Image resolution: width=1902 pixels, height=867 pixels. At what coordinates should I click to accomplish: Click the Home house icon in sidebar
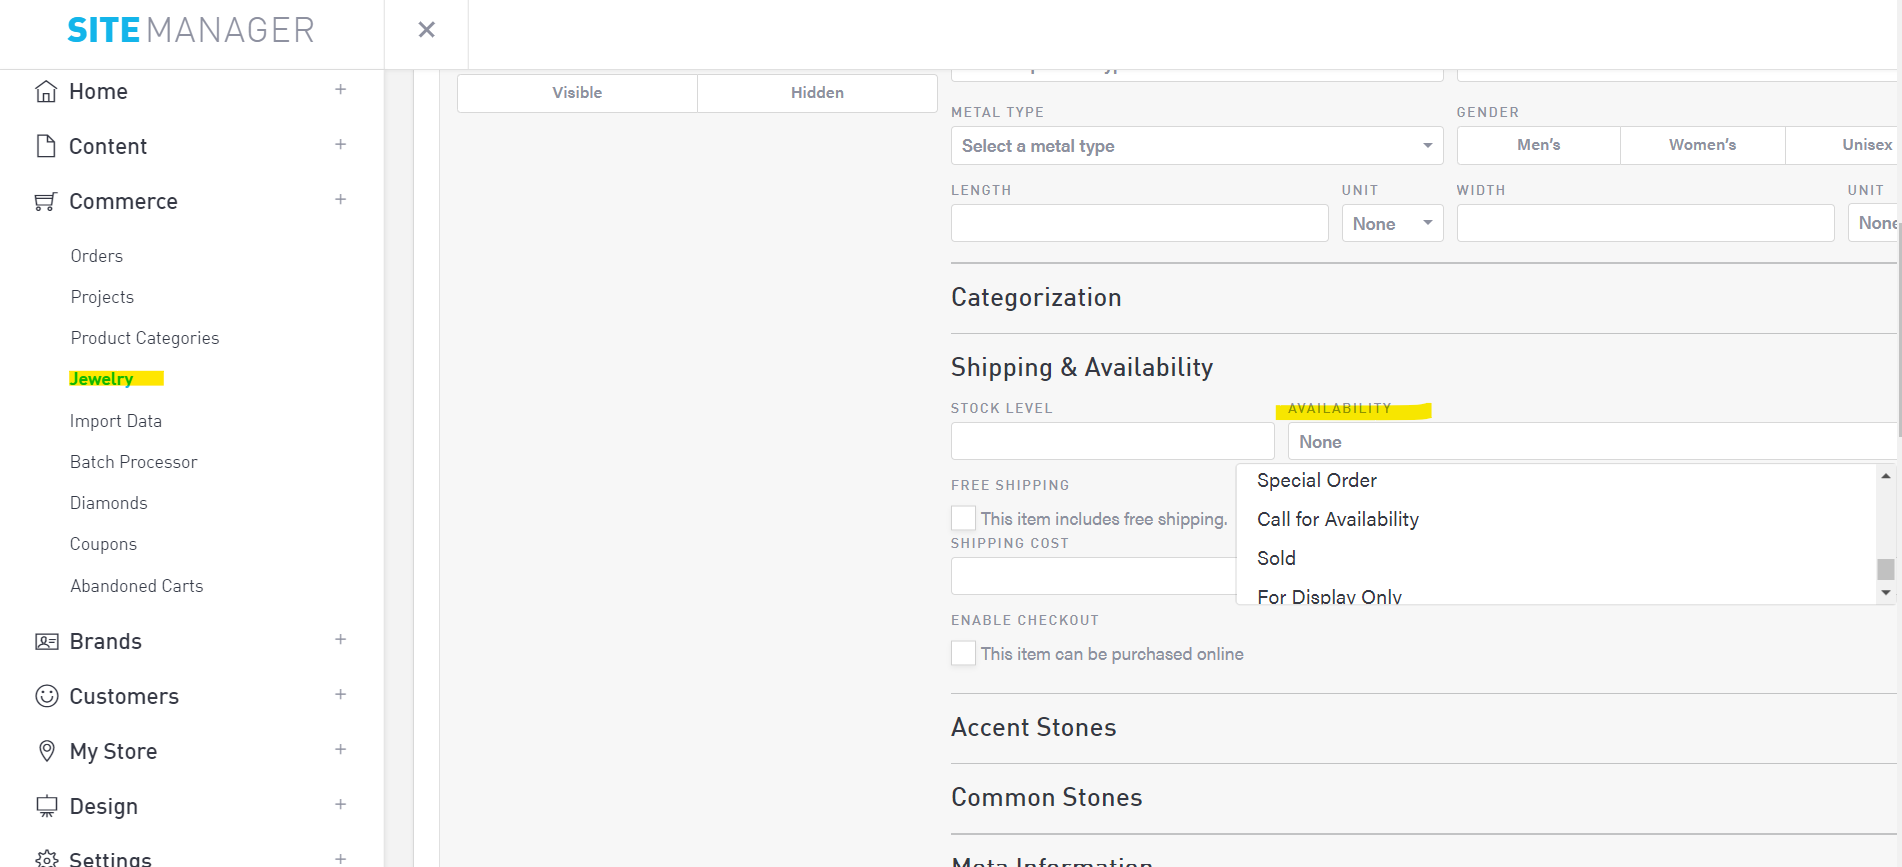46,92
